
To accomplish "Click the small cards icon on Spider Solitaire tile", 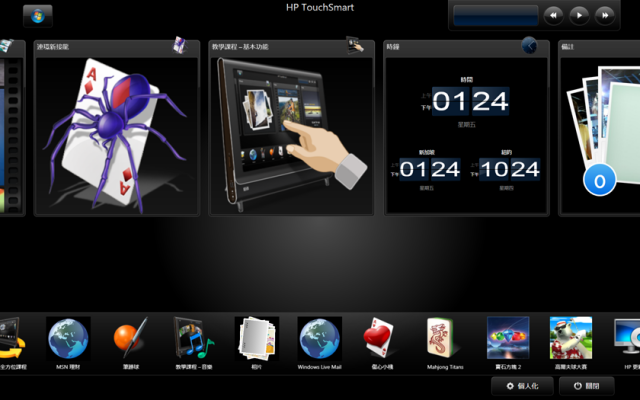I will pos(180,45).
